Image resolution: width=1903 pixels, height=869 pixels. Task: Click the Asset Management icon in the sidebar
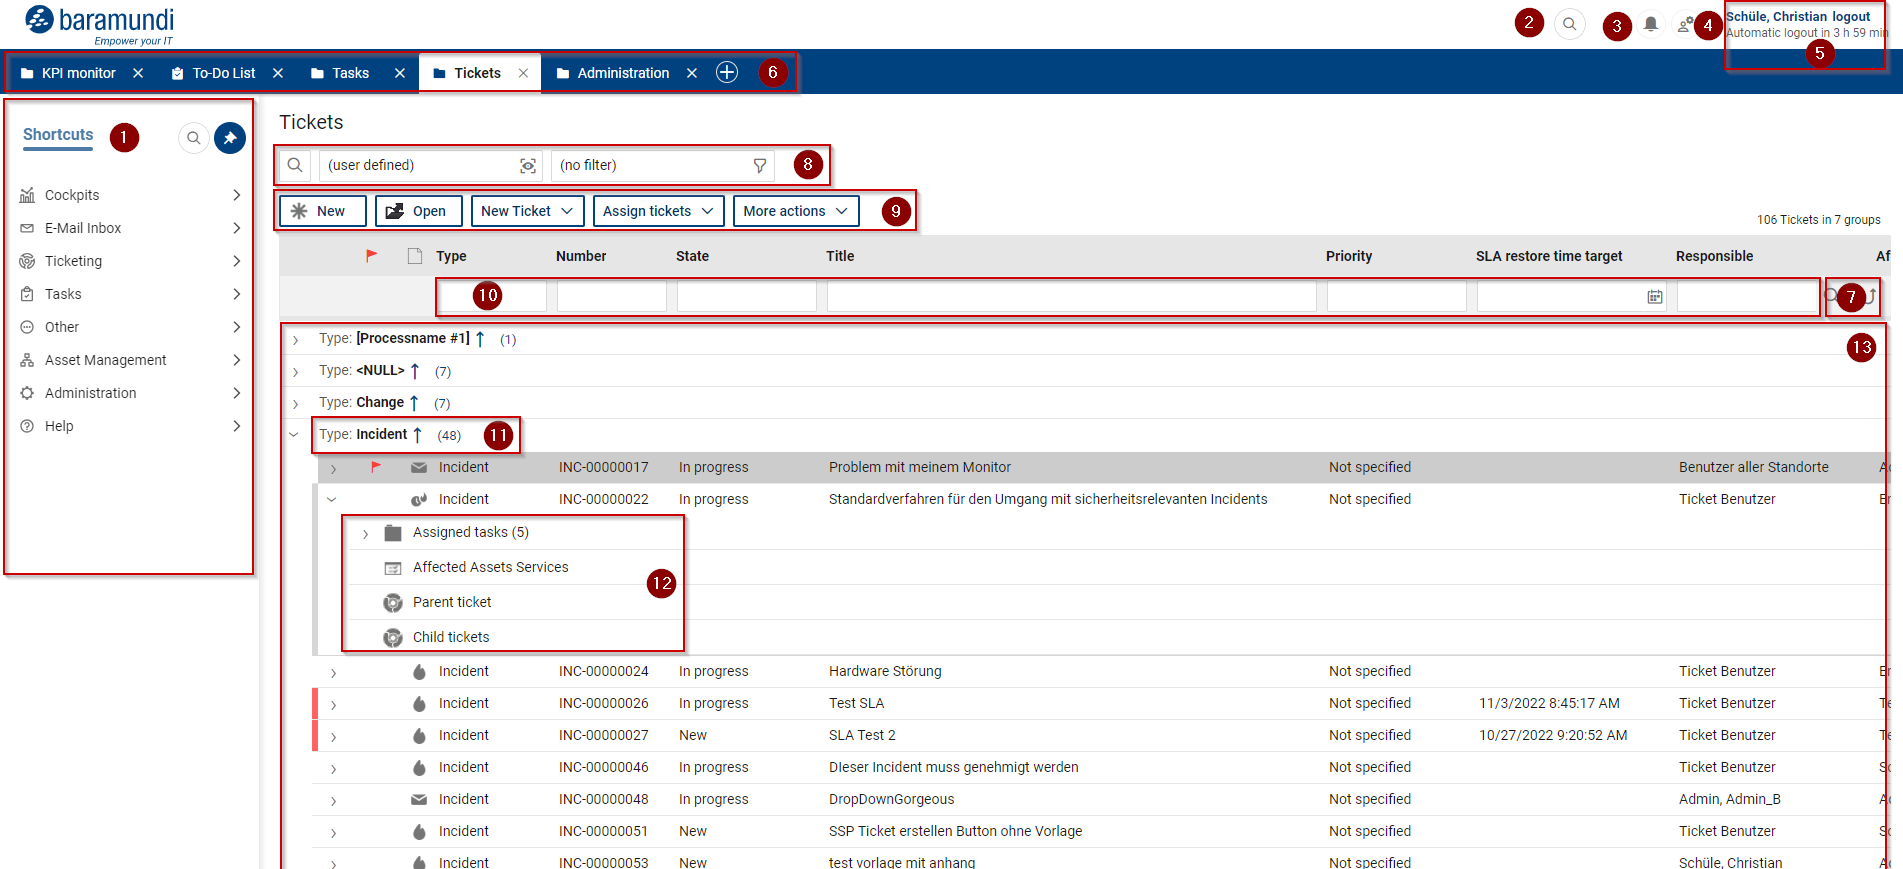click(27, 360)
